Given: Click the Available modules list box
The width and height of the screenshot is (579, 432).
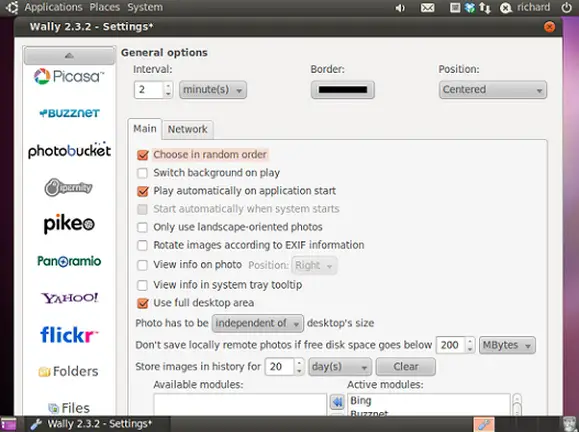Looking at the screenshot, I should click(x=240, y=405).
